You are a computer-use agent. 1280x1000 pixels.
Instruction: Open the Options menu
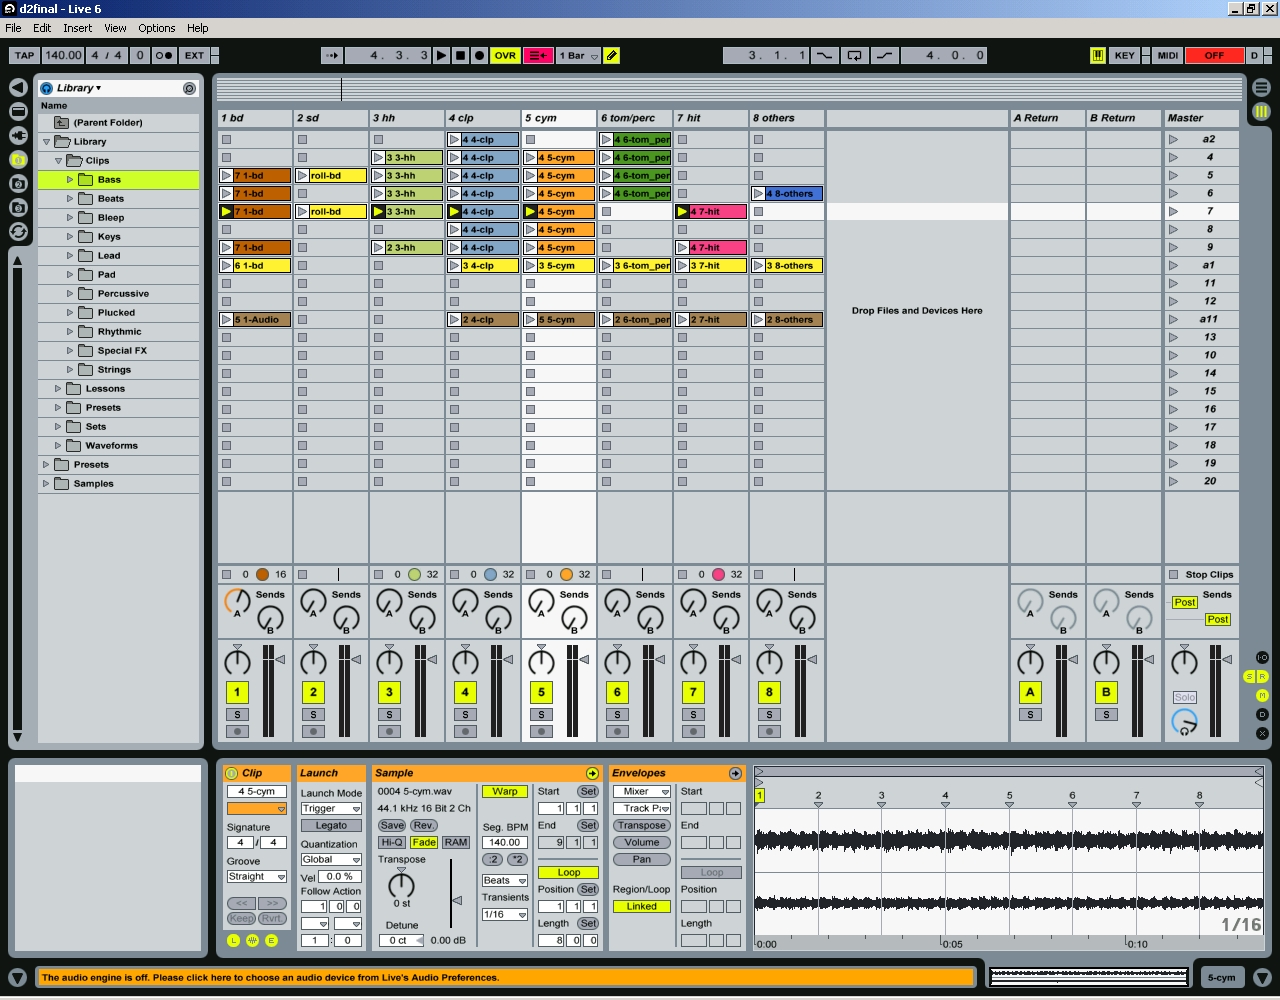click(x=156, y=28)
